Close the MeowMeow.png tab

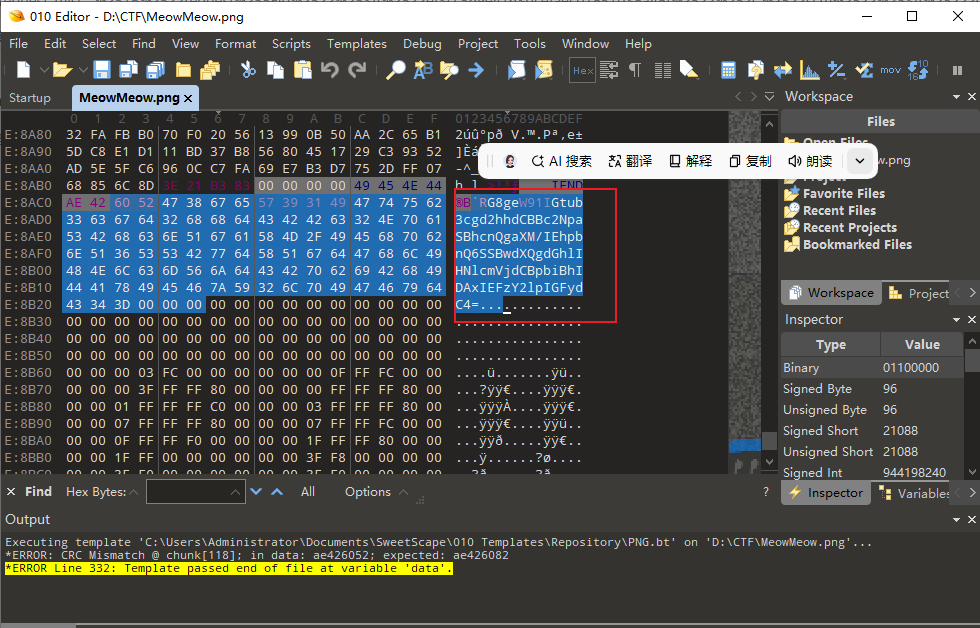coord(188,99)
